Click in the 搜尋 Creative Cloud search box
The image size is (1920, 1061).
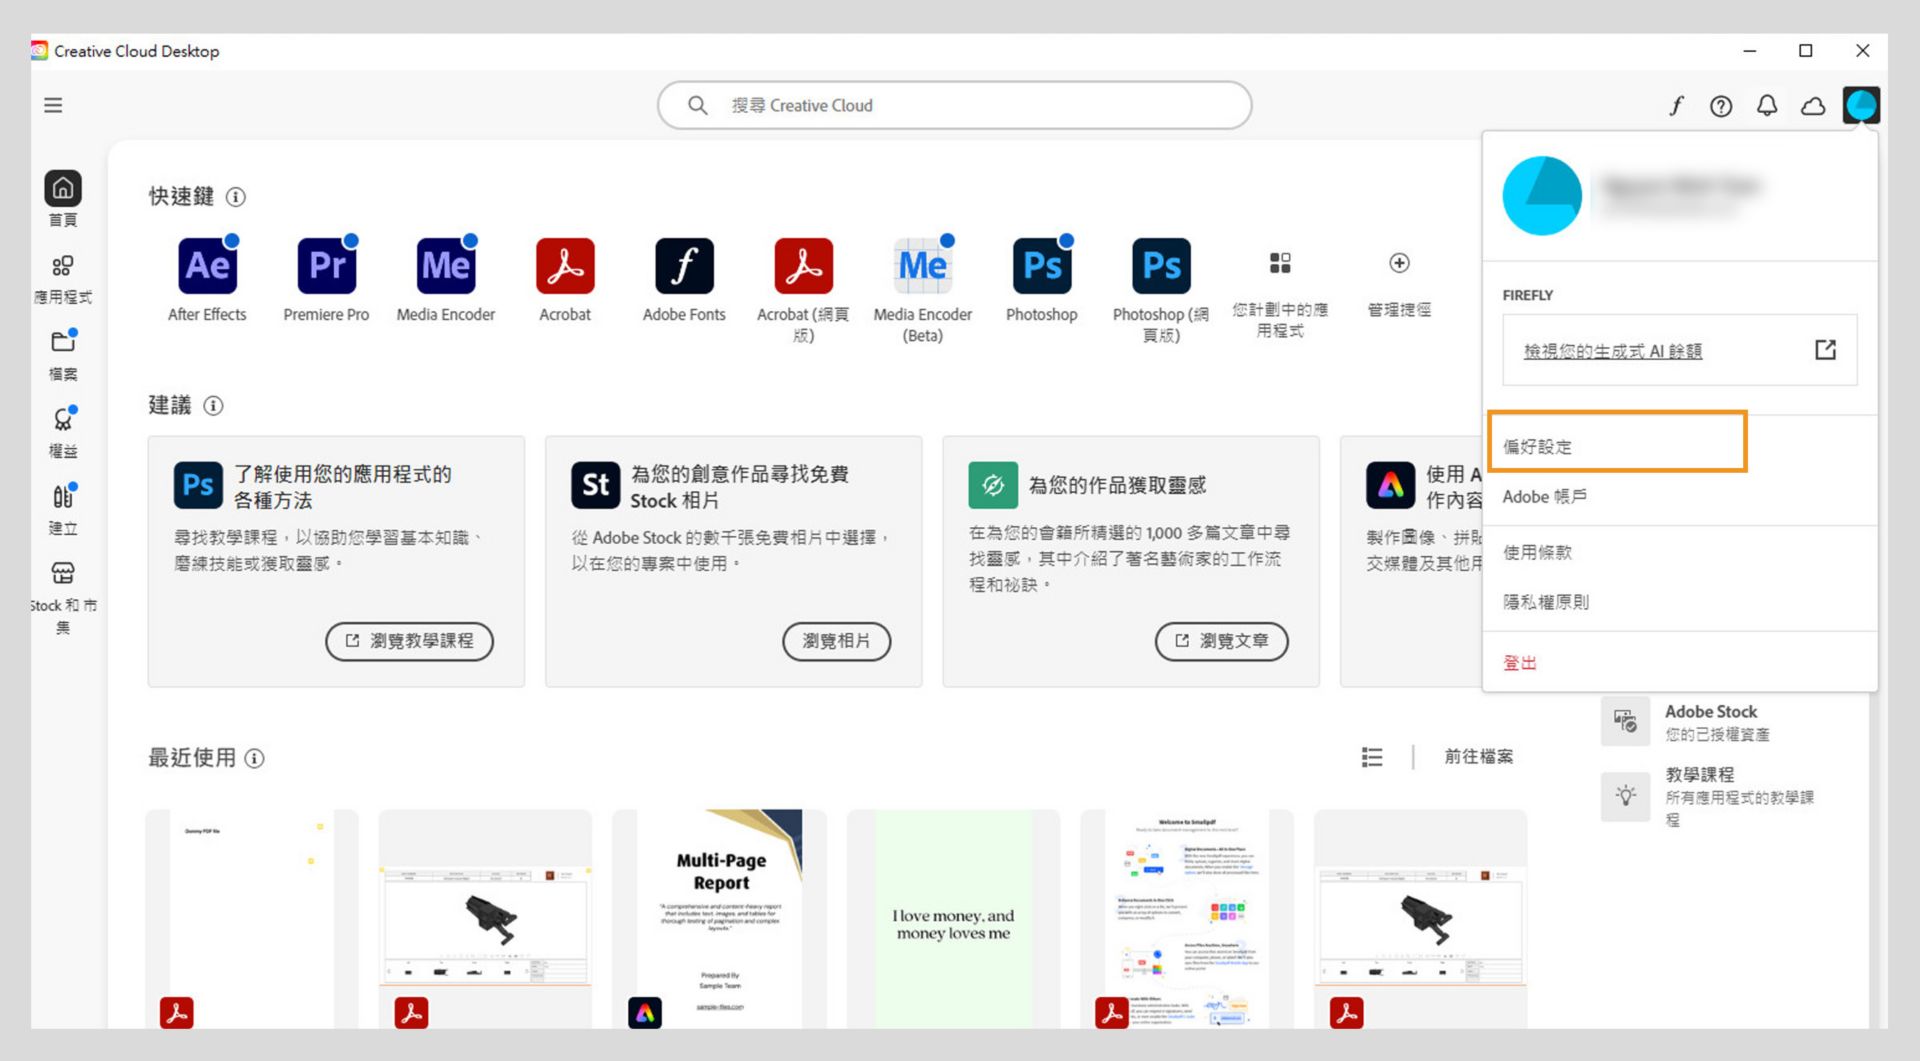coord(954,105)
